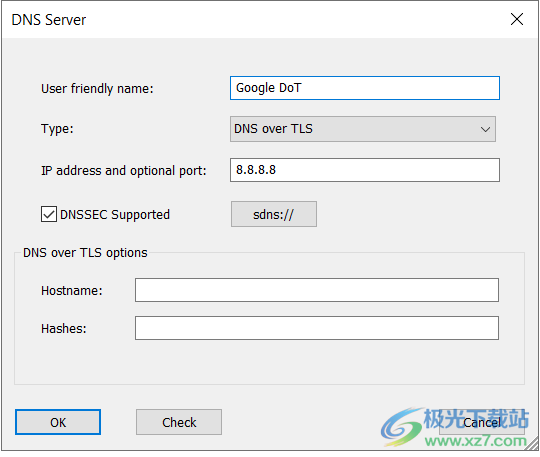Click the "Hostname:" label

point(72,291)
